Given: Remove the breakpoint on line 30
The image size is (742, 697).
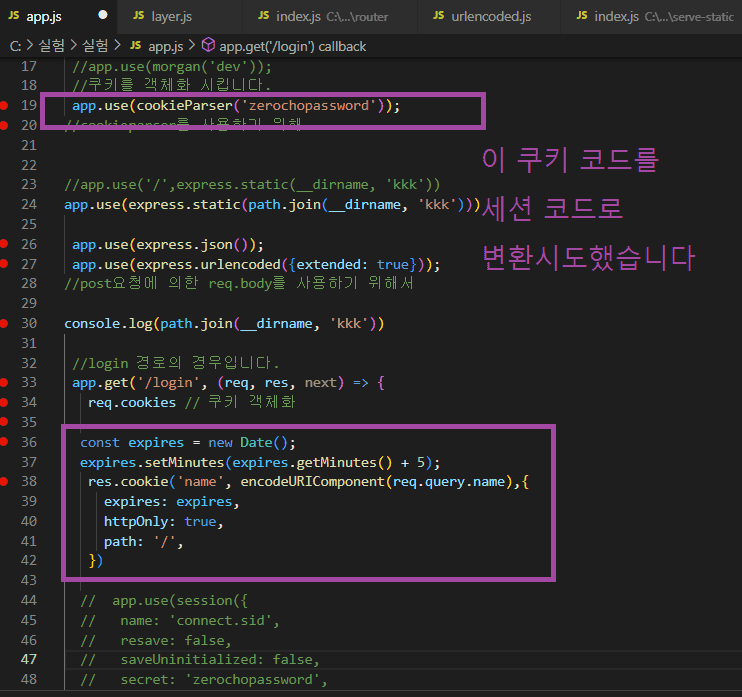Looking at the screenshot, I should point(5,323).
